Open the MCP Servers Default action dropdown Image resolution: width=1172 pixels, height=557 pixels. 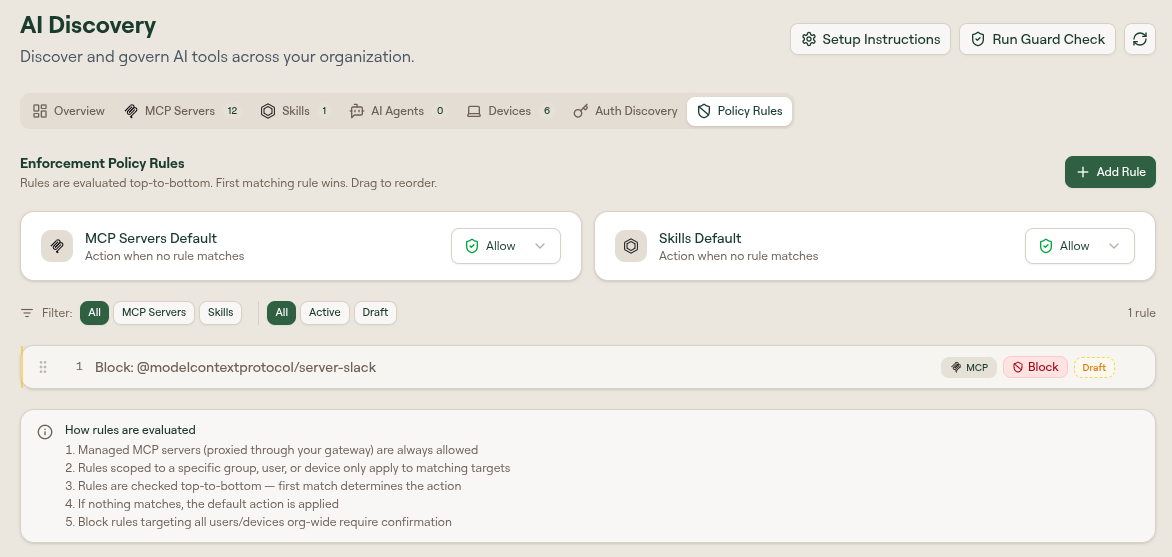506,246
